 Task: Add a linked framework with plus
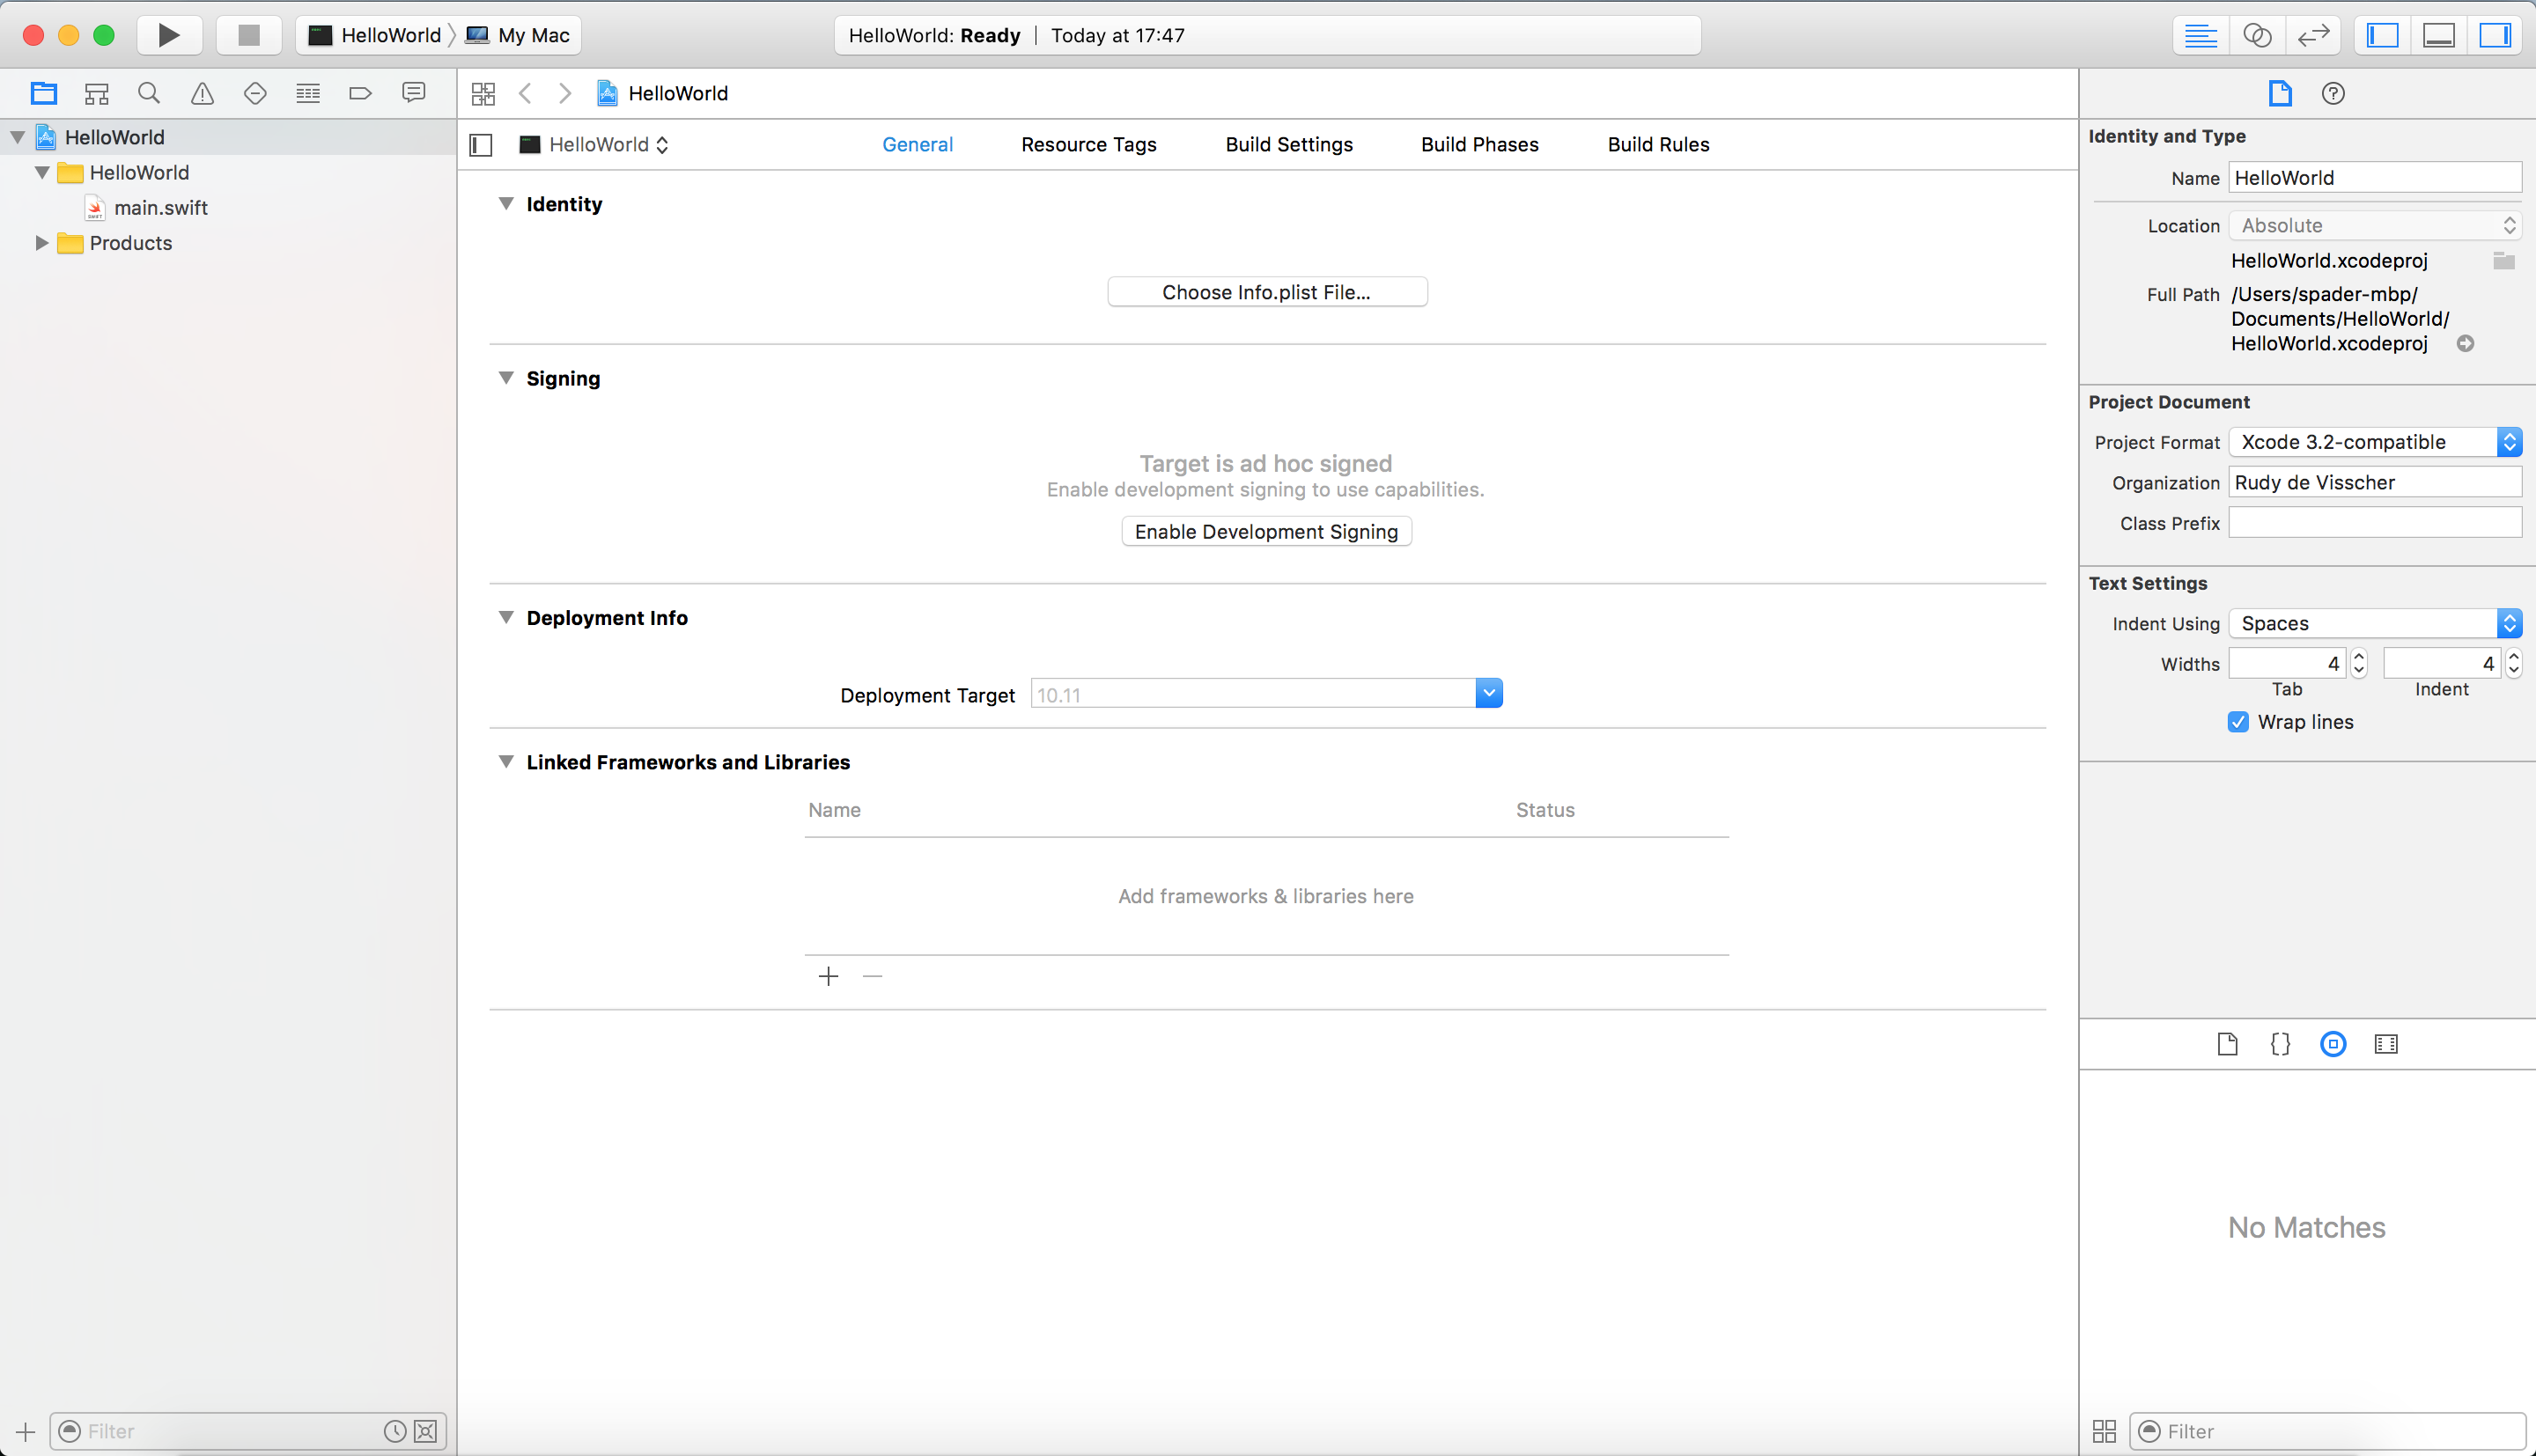(x=828, y=976)
